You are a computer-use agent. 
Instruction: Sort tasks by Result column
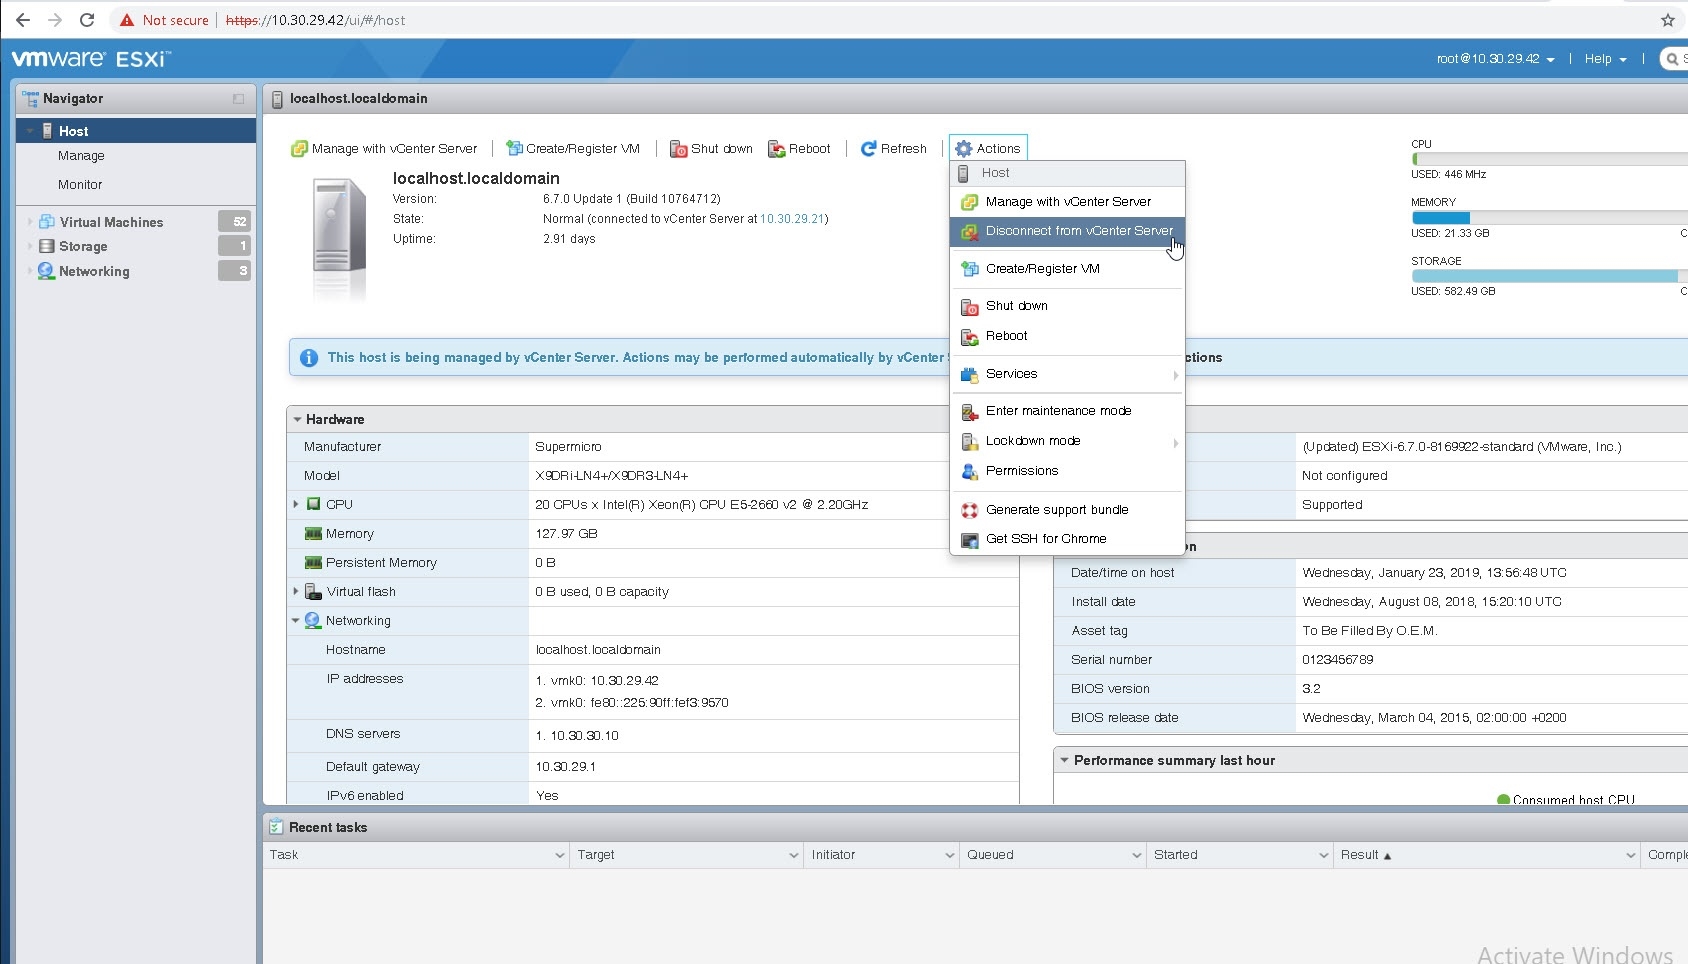tap(1359, 855)
